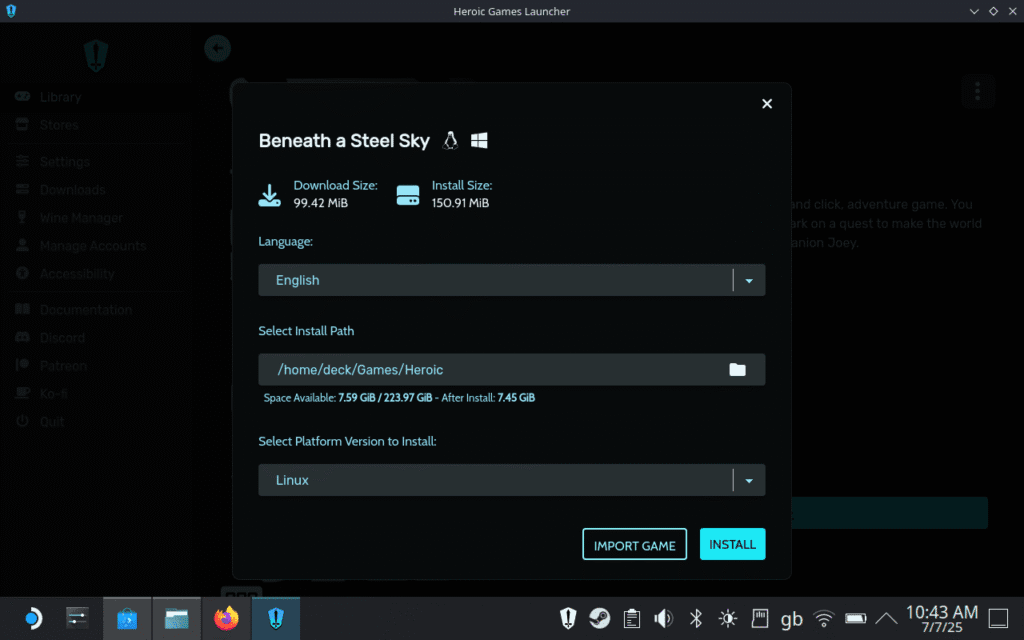Close the Beneath a Steel Sky install dialog
The width and height of the screenshot is (1024, 640).
(x=767, y=104)
